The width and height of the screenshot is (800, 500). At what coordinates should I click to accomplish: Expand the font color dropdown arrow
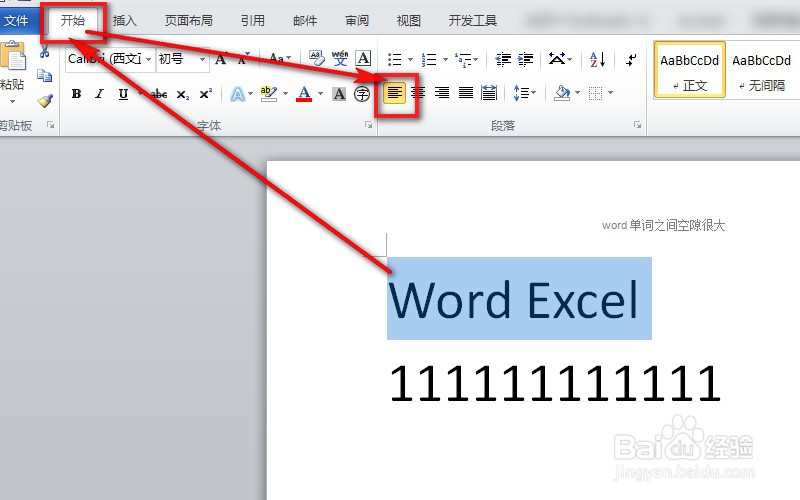[320, 93]
